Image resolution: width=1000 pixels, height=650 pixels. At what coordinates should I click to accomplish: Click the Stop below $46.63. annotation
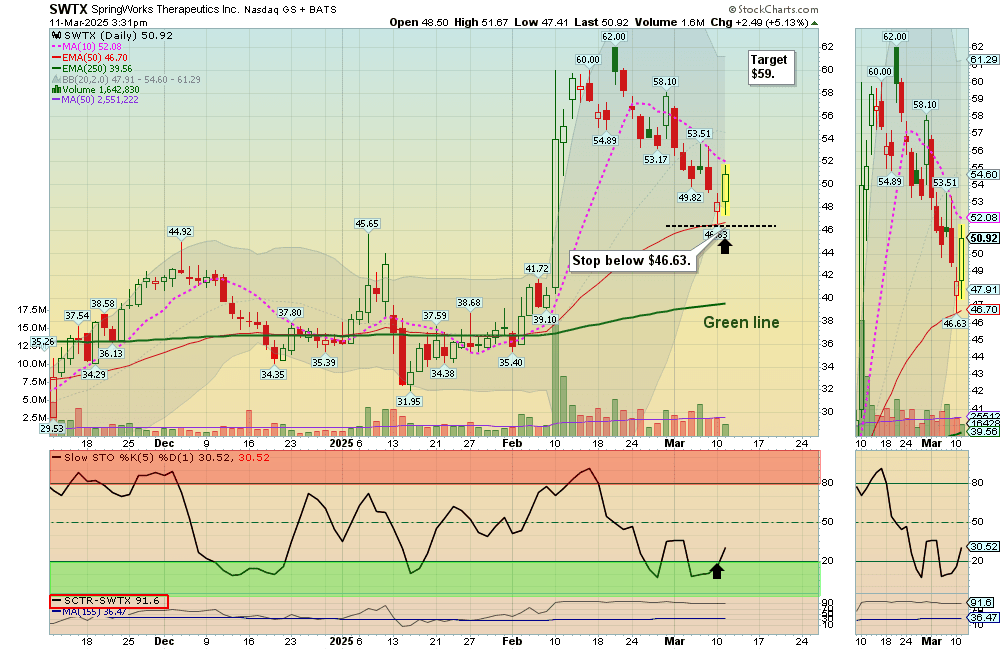point(631,260)
